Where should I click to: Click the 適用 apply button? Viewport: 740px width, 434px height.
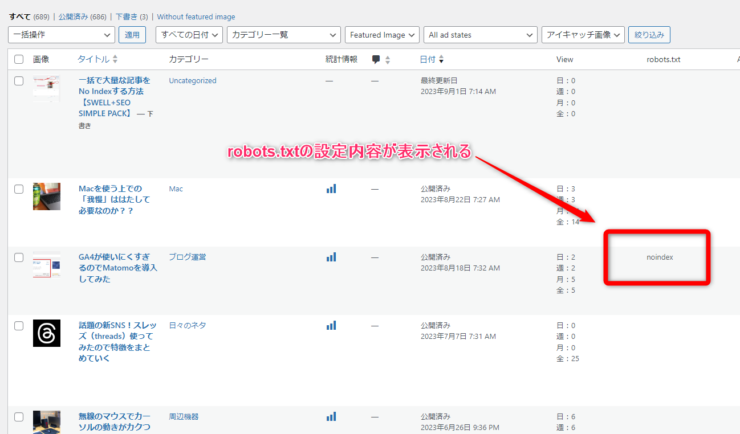(x=132, y=35)
